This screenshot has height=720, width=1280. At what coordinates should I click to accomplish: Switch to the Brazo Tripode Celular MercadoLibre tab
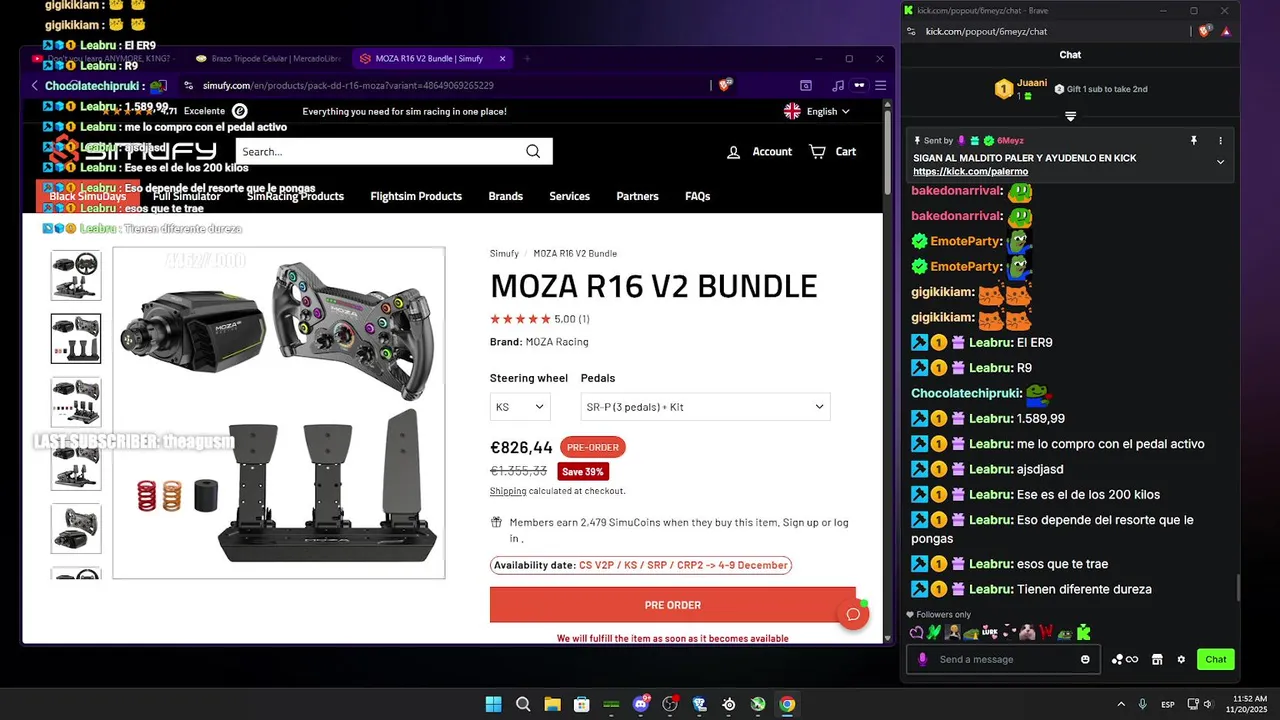click(267, 58)
